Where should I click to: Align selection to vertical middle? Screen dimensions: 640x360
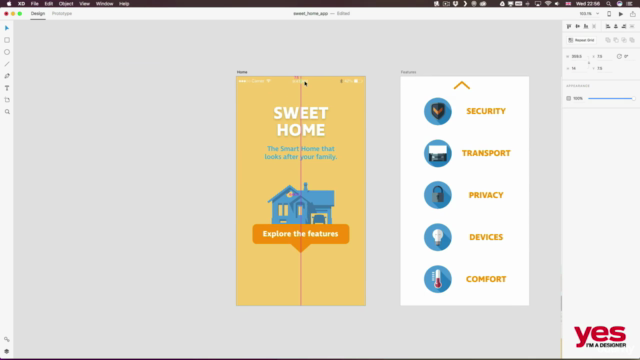(578, 27)
